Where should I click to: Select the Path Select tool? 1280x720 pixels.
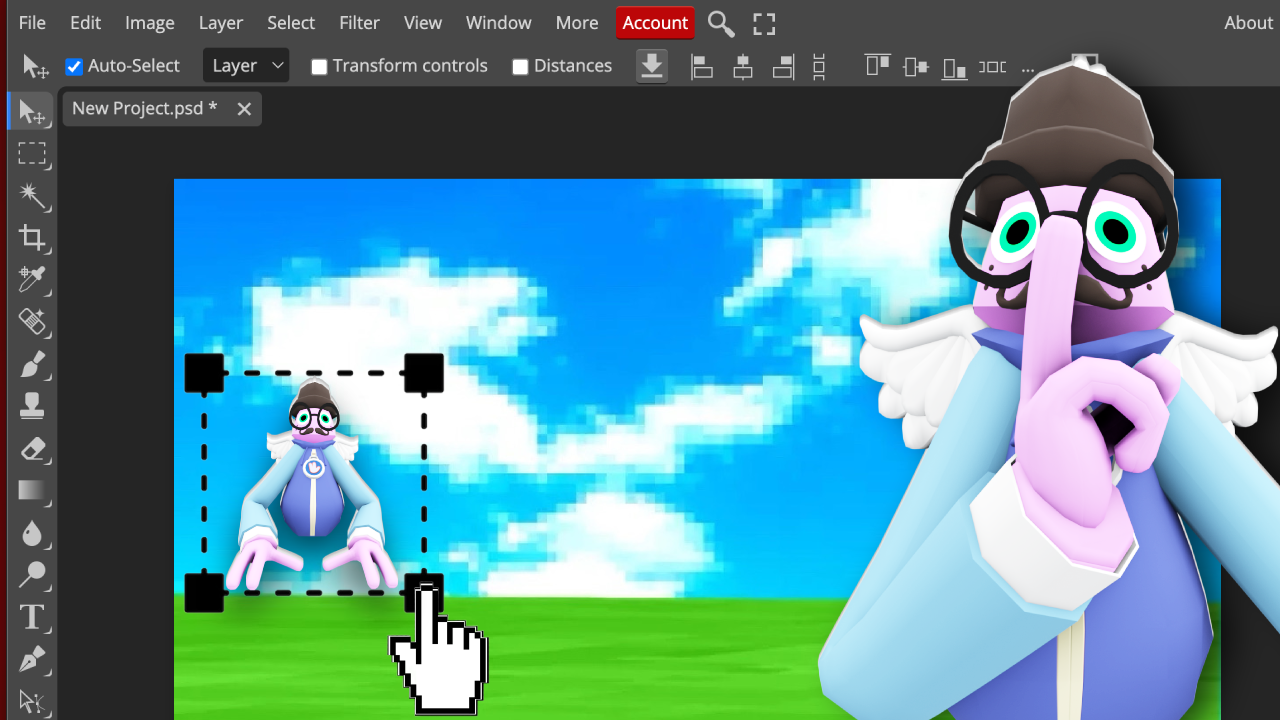click(x=32, y=702)
